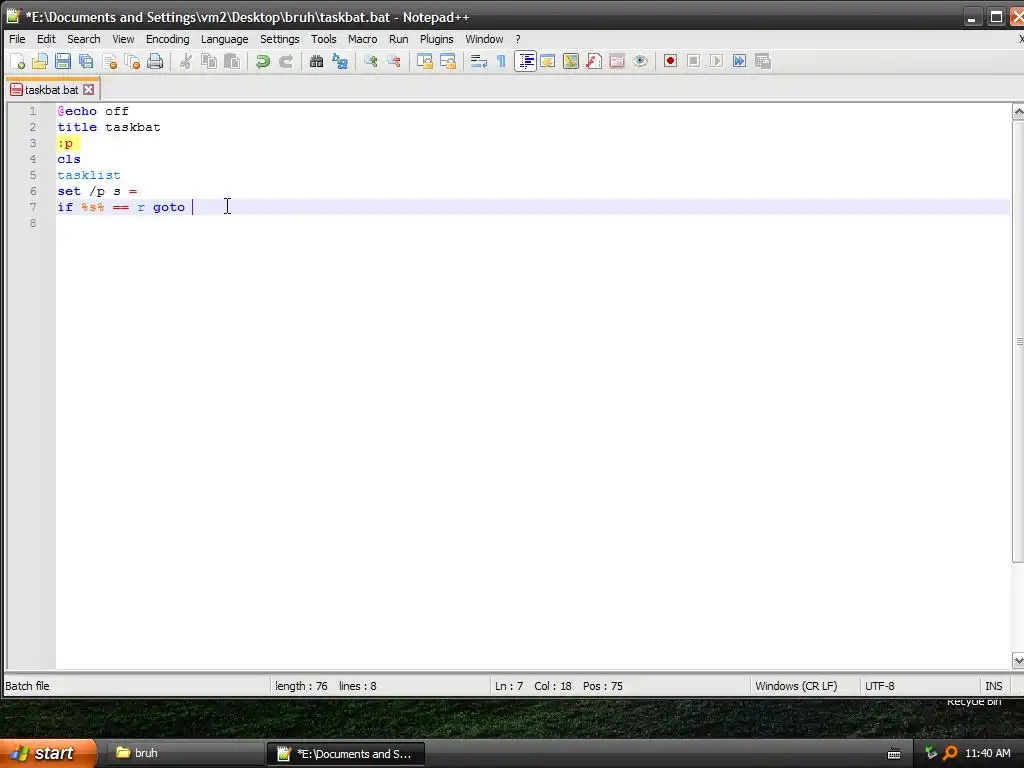Open the Macro menu
Image resolution: width=1024 pixels, height=768 pixels.
(362, 39)
